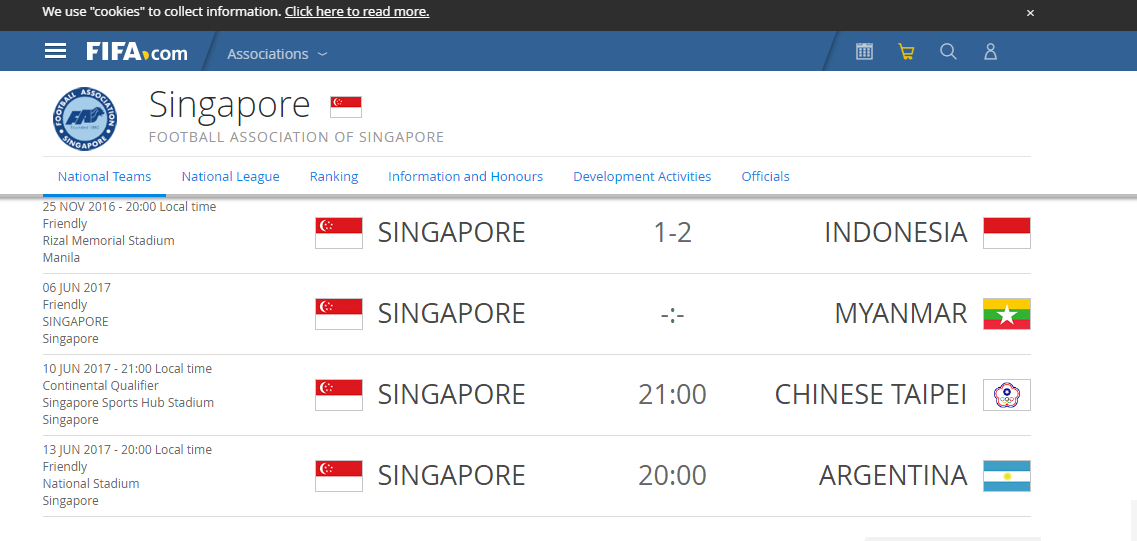Click '10 JUN 2017 - 21:00 Local time' text
The image size is (1137, 541).
pyautogui.click(x=127, y=368)
